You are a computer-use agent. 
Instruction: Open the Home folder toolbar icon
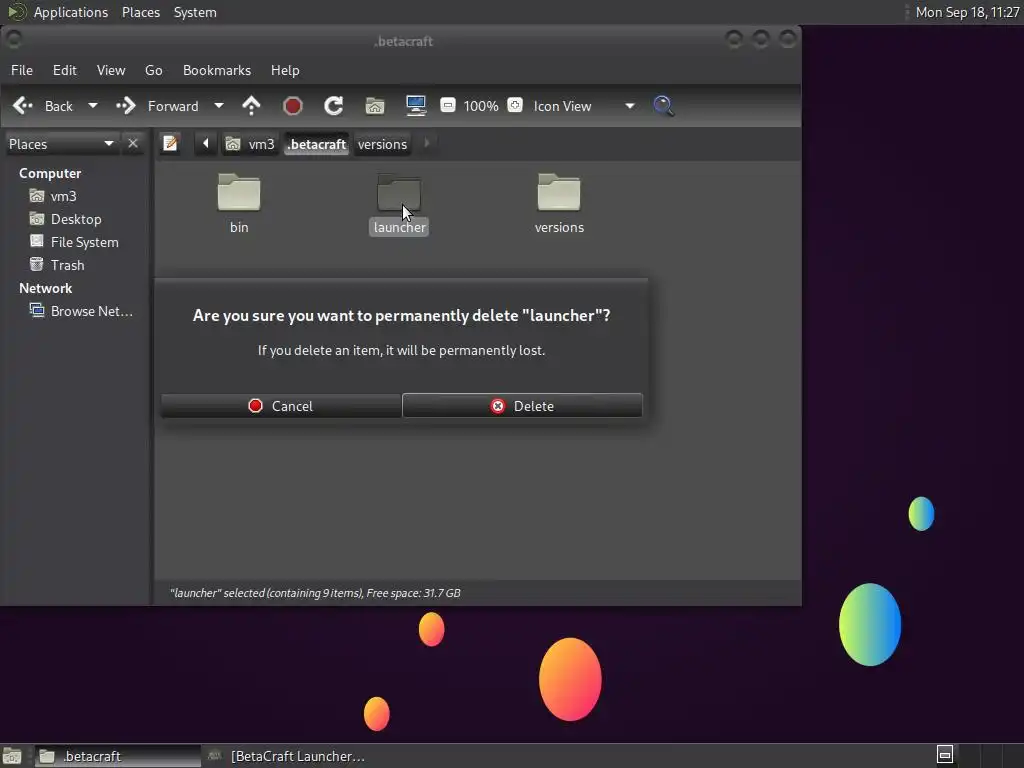[x=375, y=105]
